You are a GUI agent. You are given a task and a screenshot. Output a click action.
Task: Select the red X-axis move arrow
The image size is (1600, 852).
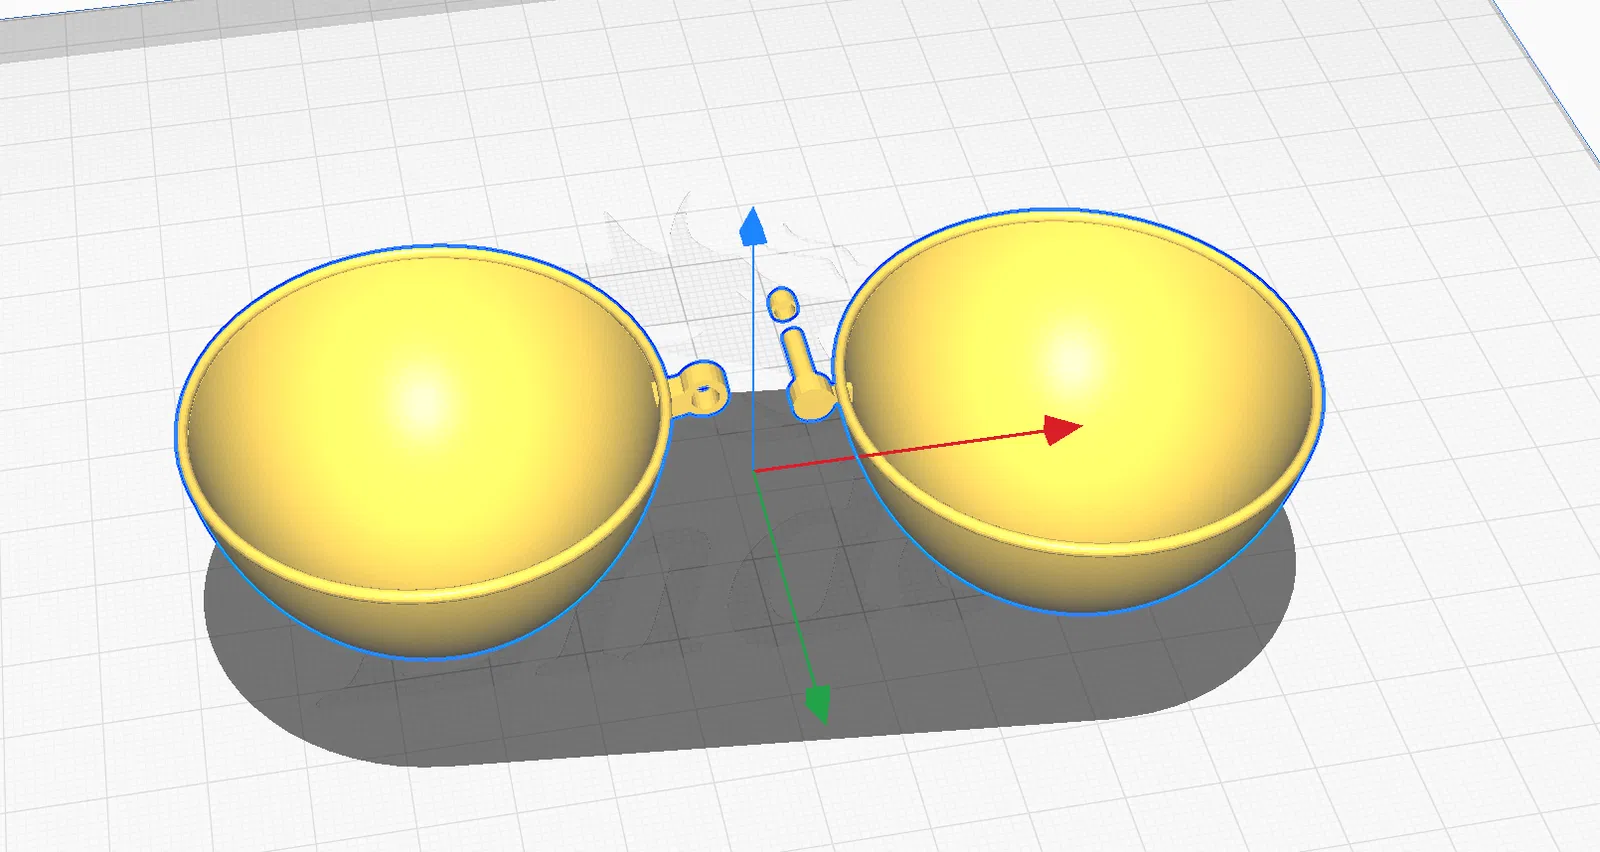(x=1063, y=429)
